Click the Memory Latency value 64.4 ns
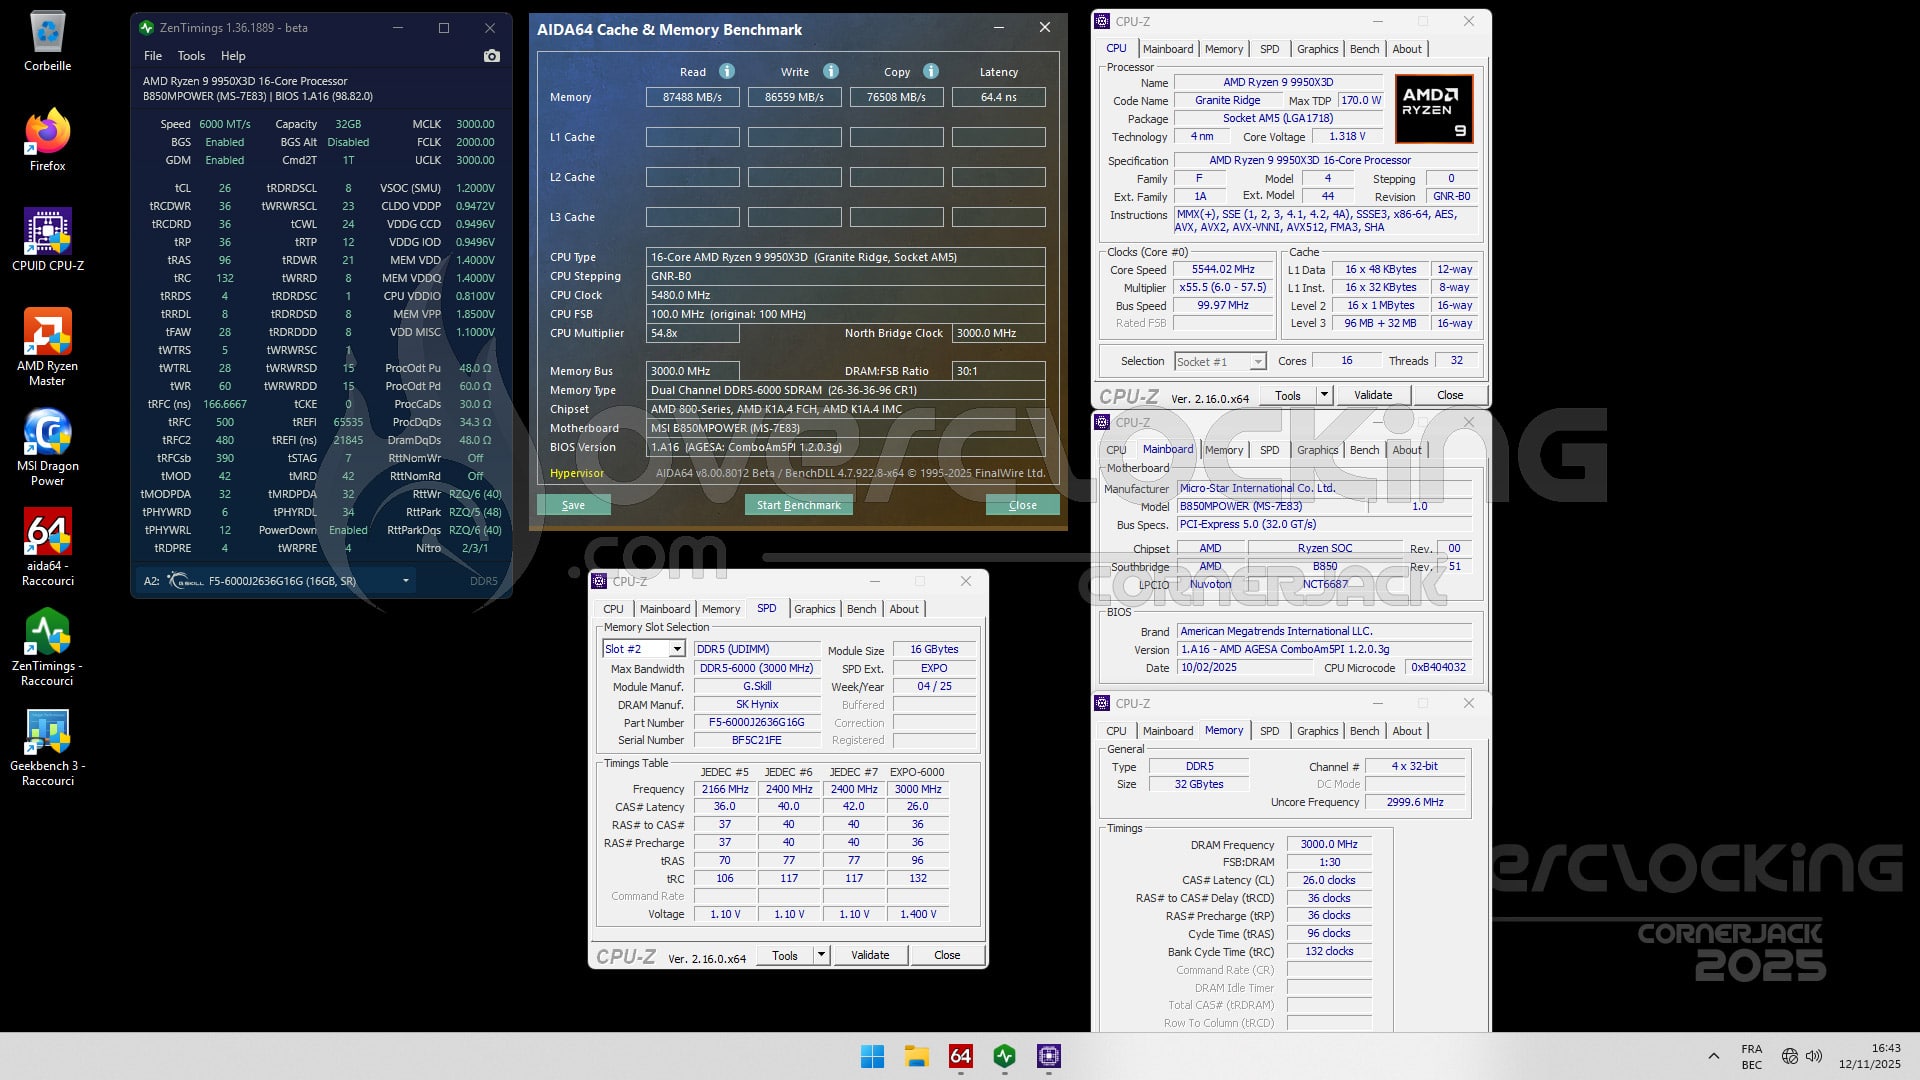This screenshot has width=1920, height=1080. click(x=999, y=97)
